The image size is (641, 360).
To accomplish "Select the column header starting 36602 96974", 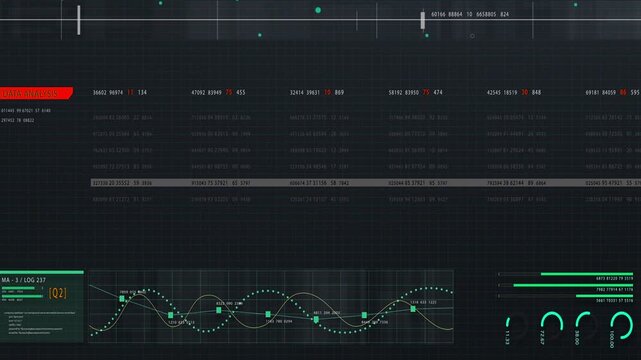I will tap(120, 93).
